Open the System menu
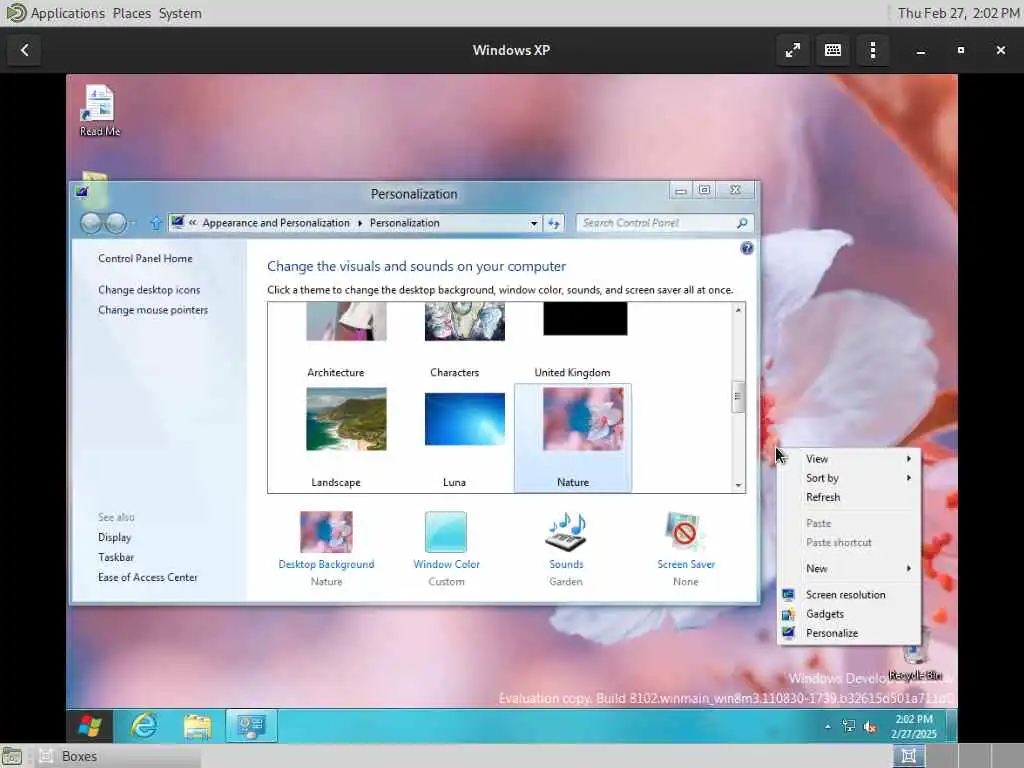1024x768 pixels. pos(180,13)
